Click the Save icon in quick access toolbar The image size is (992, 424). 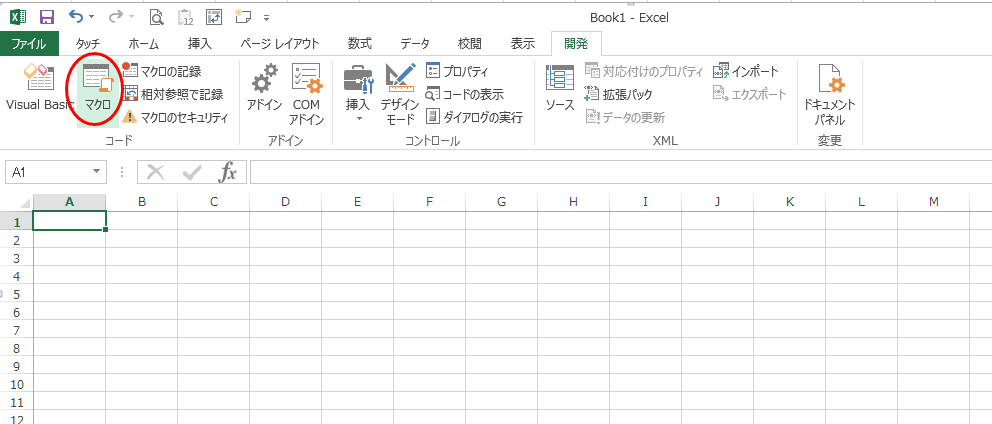46,18
